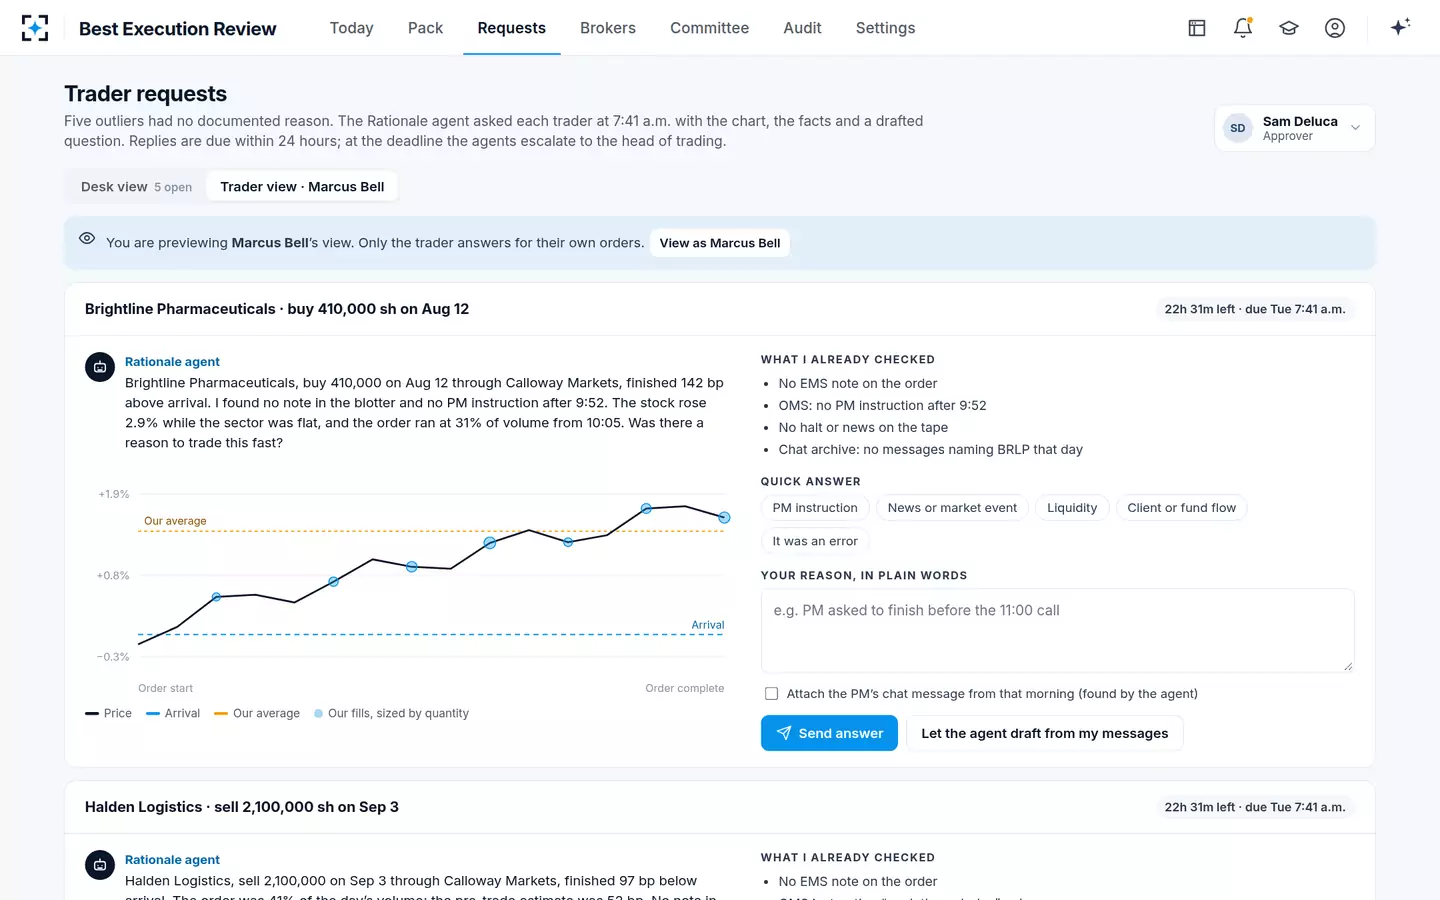Click the Halden Logistics due time badge
The width and height of the screenshot is (1440, 900).
(x=1255, y=807)
